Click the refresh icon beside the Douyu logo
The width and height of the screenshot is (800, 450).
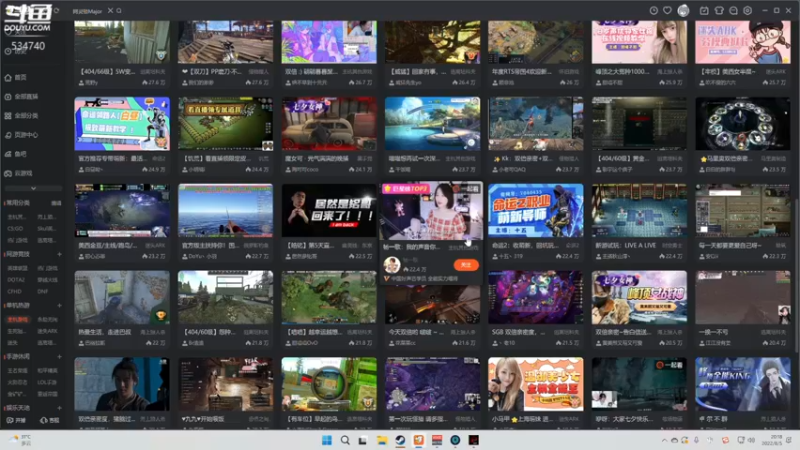[57, 10]
